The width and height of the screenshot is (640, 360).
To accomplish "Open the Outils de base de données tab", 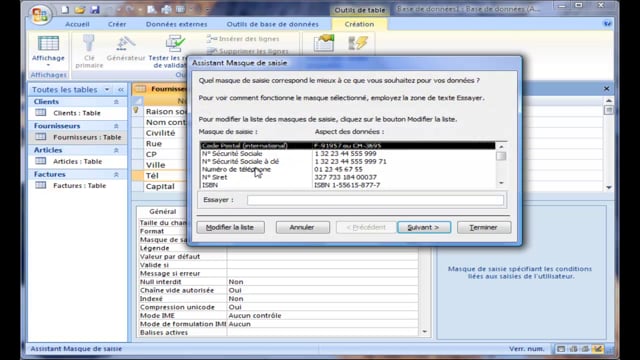I will (273, 24).
